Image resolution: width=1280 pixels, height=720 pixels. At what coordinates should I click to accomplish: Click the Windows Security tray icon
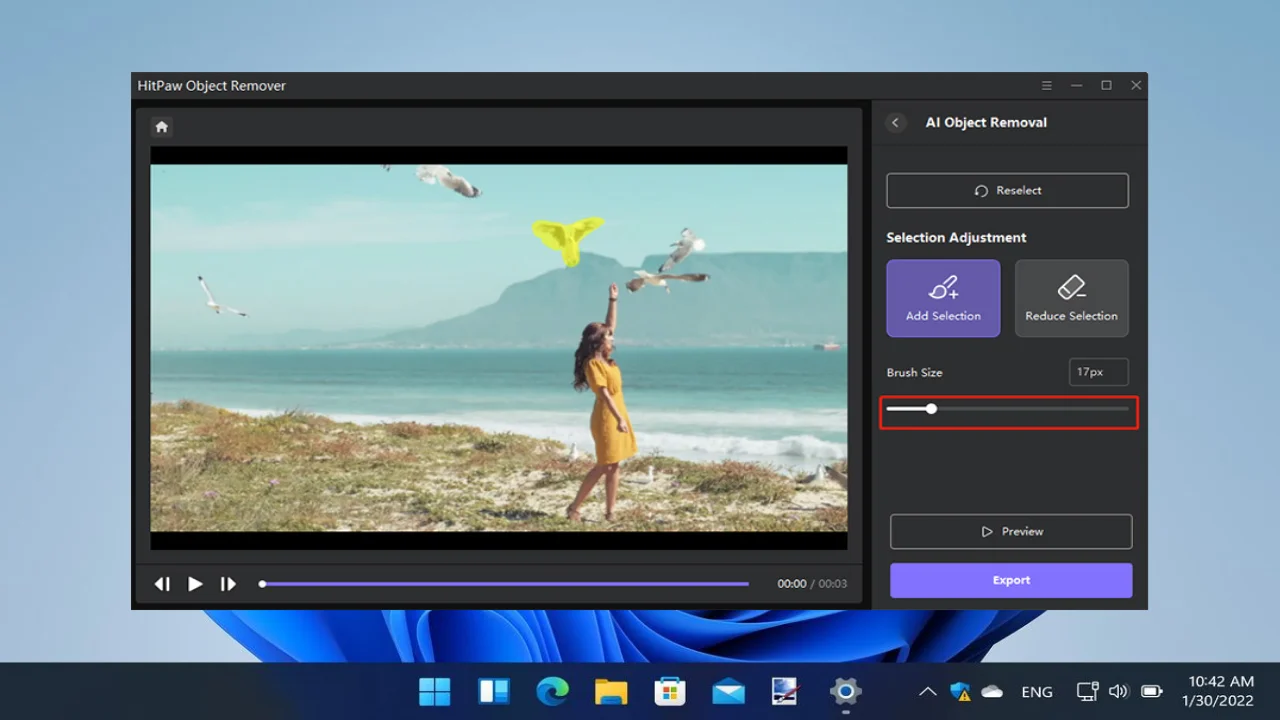[960, 691]
